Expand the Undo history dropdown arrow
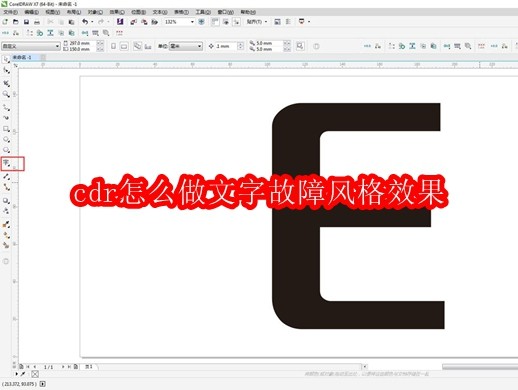 92,22
